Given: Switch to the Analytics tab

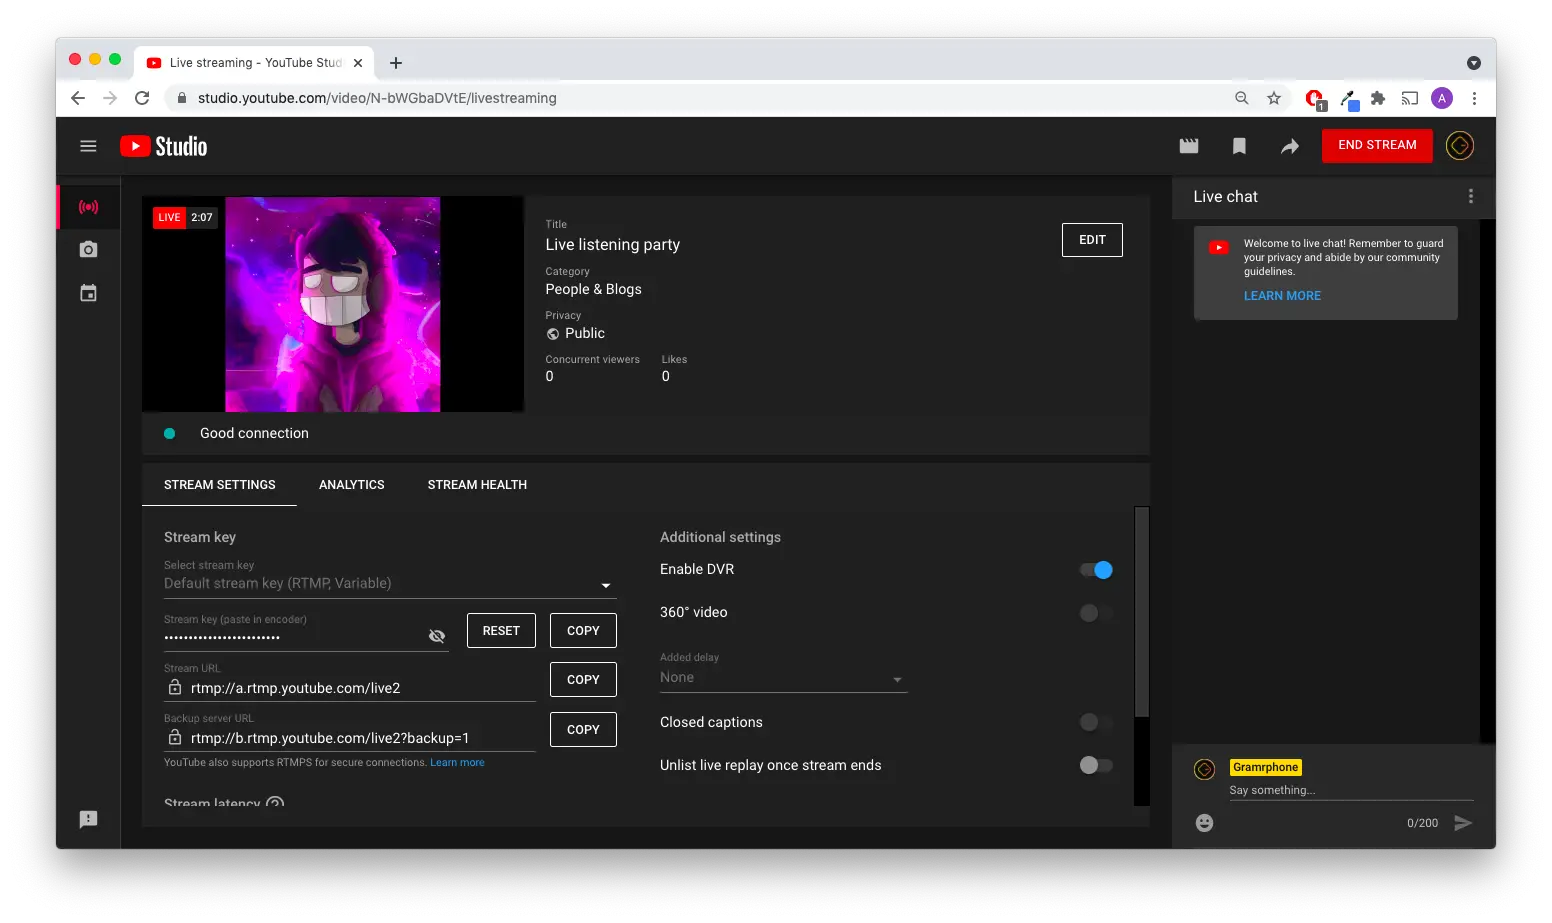Looking at the screenshot, I should (x=351, y=484).
